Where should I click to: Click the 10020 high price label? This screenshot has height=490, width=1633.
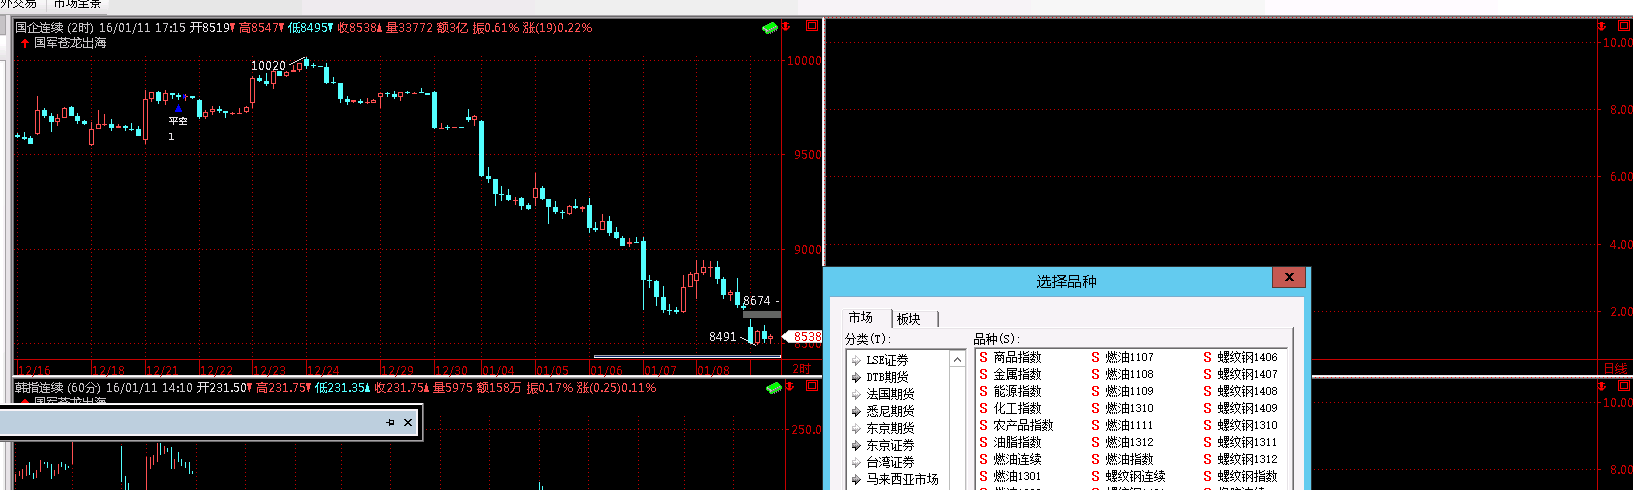(268, 66)
